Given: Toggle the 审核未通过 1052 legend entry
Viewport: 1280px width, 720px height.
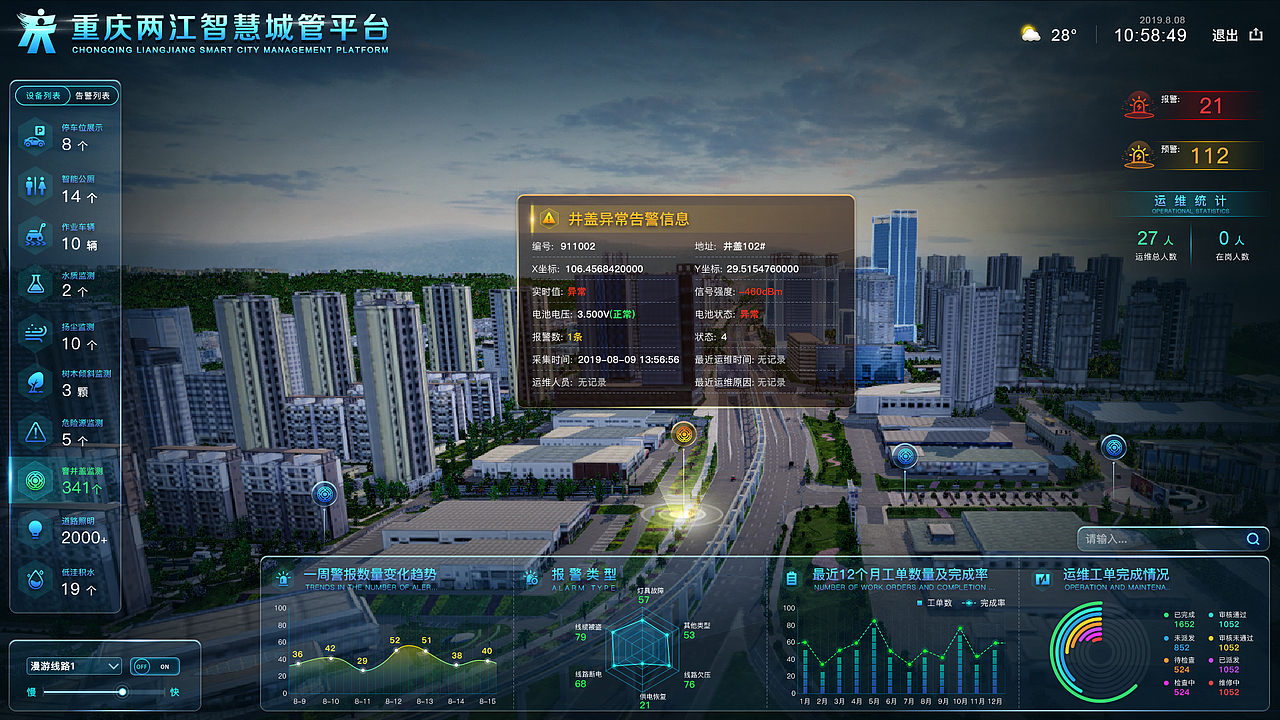Looking at the screenshot, I should point(1231,642).
